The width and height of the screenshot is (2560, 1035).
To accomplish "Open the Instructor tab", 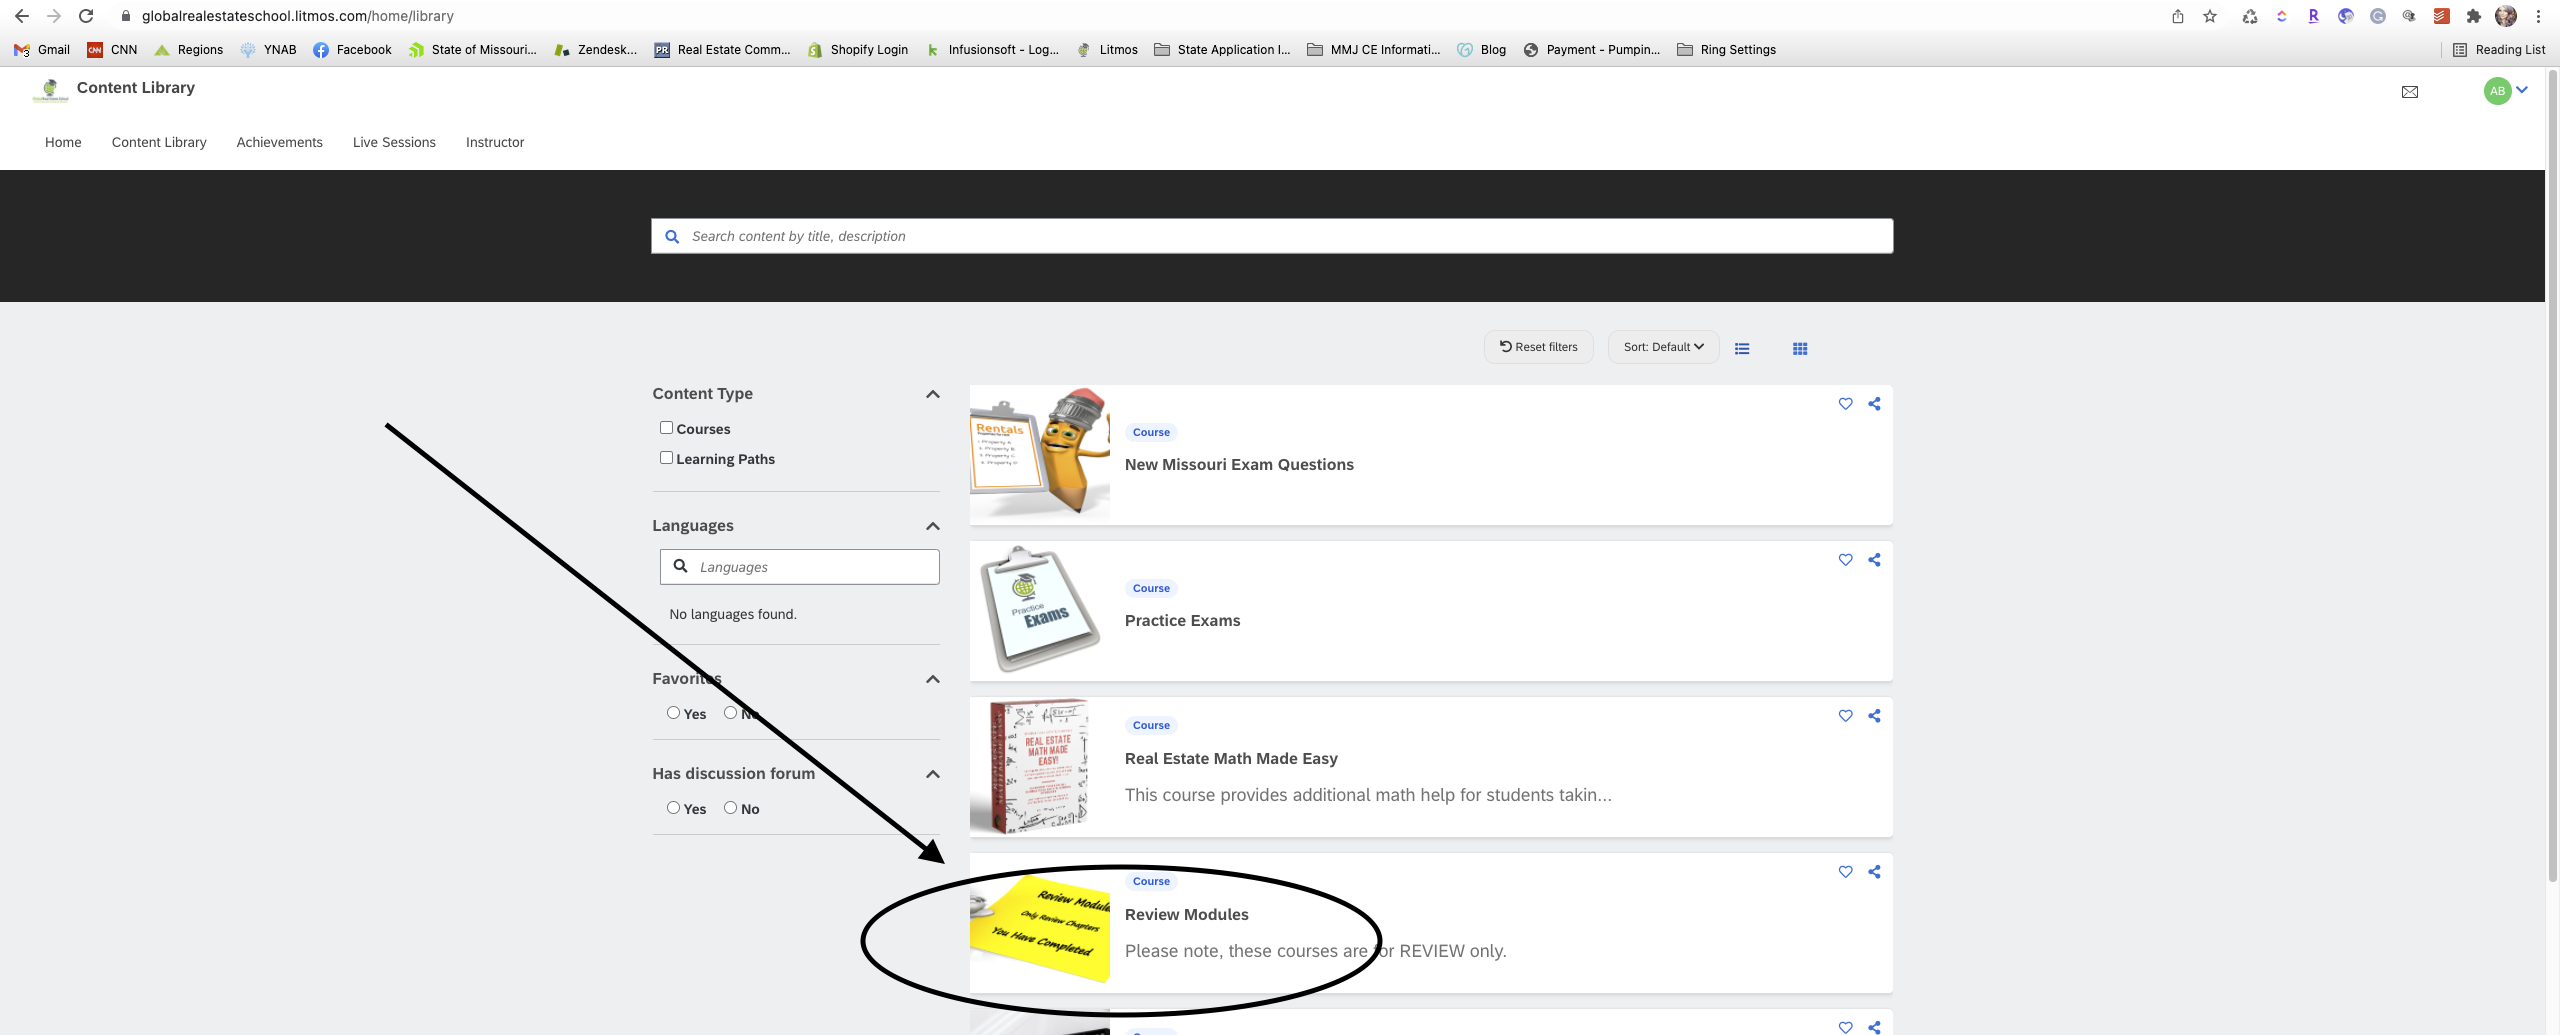I will tap(495, 142).
